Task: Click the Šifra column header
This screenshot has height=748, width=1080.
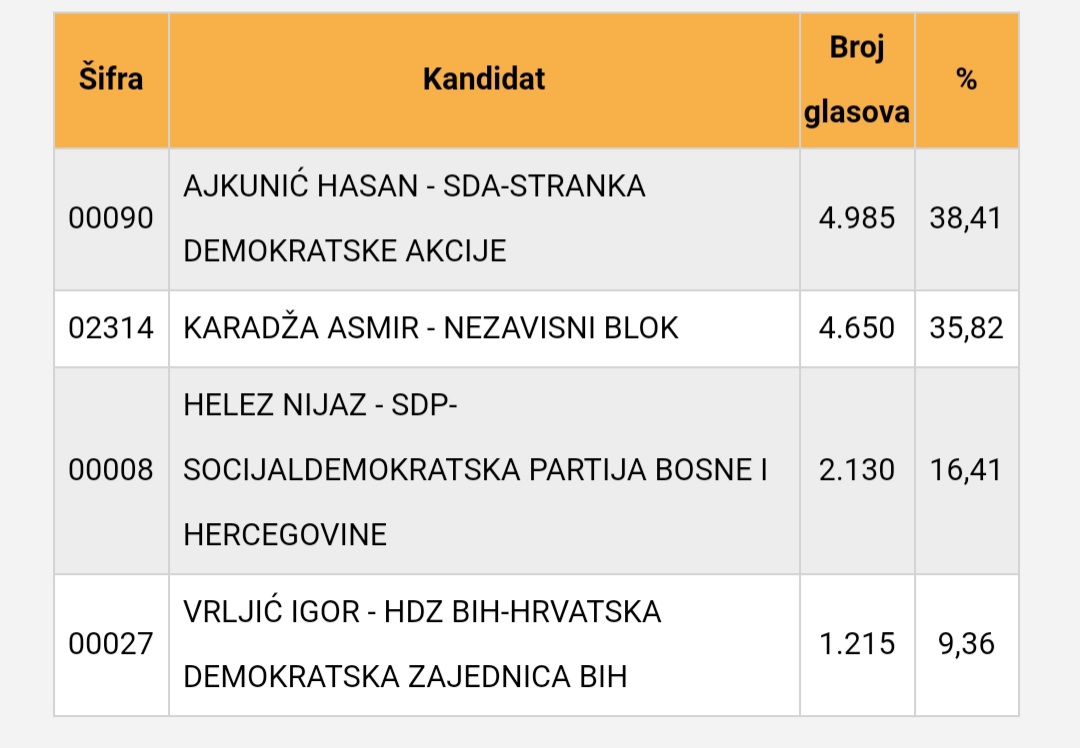Action: pos(111,80)
